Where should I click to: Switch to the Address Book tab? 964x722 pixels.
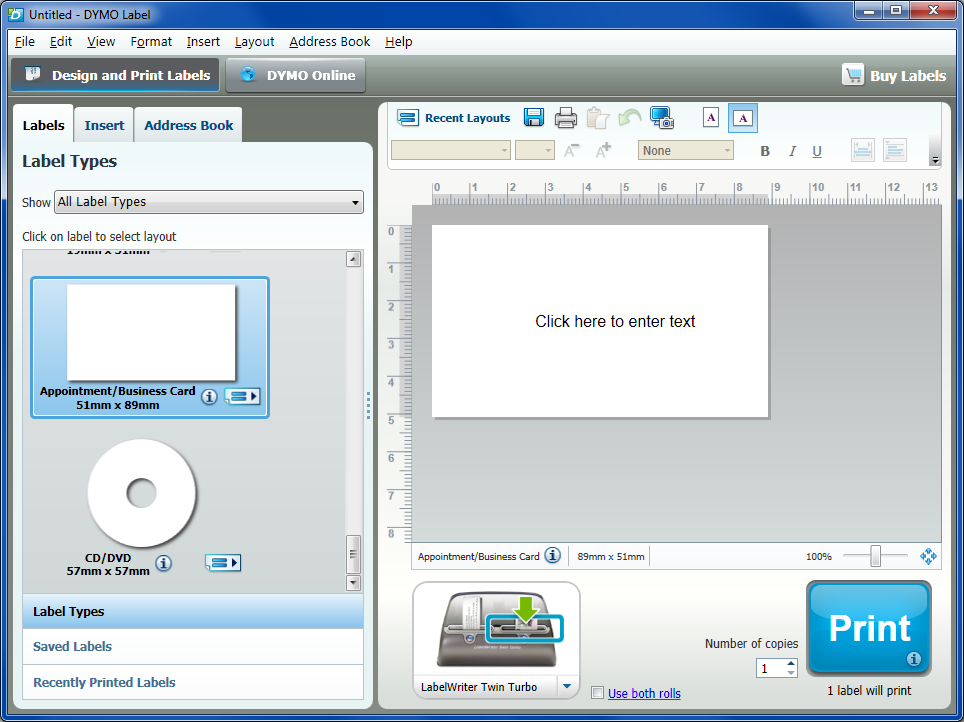point(188,124)
